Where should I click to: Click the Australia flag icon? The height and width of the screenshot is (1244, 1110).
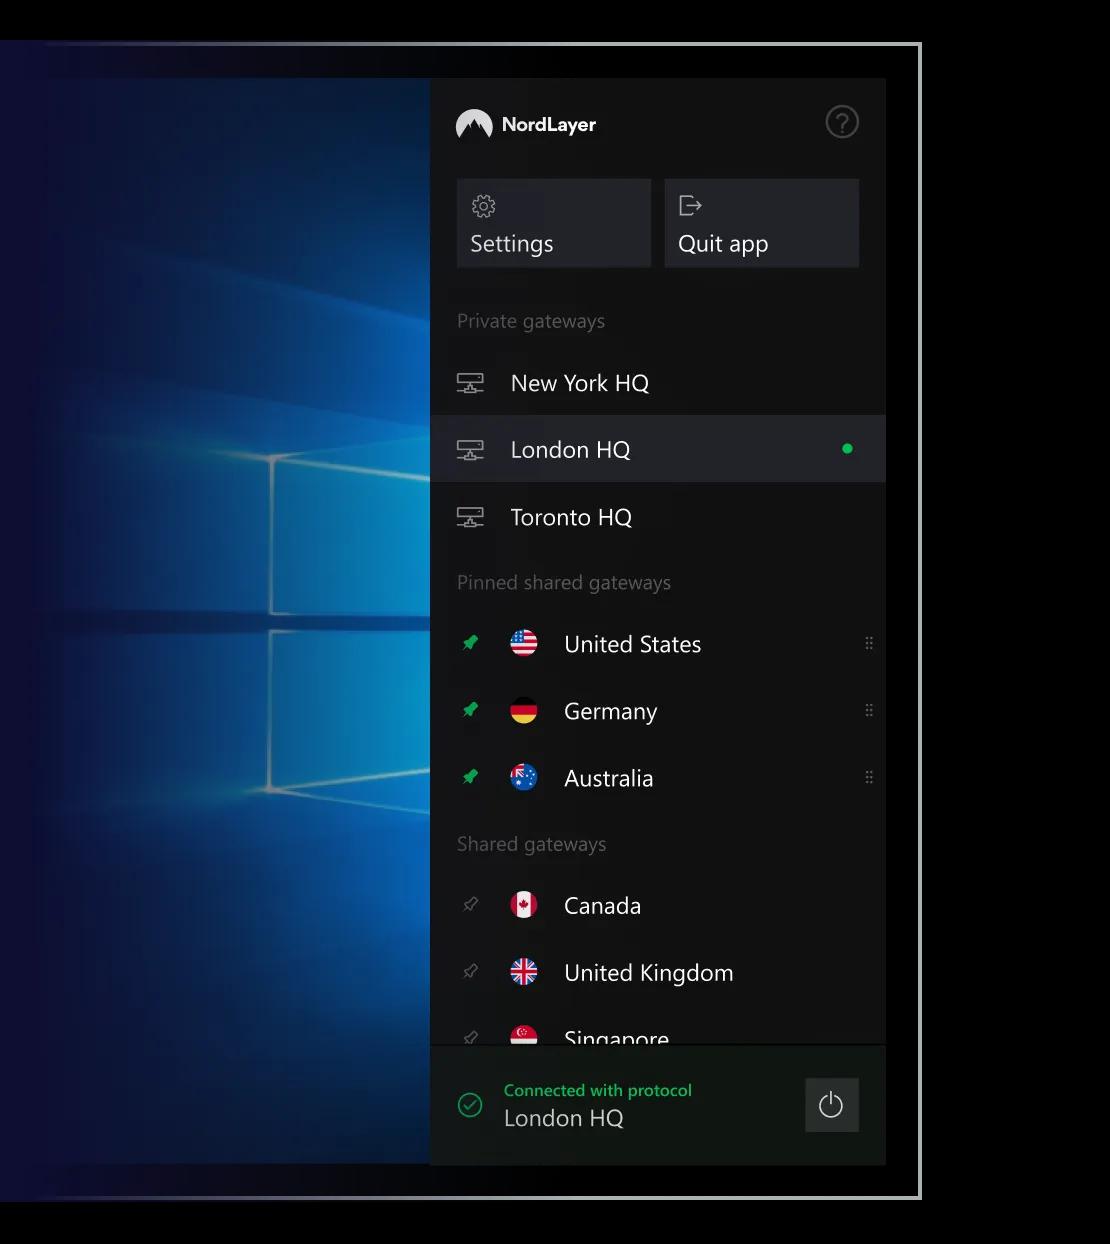pos(524,778)
